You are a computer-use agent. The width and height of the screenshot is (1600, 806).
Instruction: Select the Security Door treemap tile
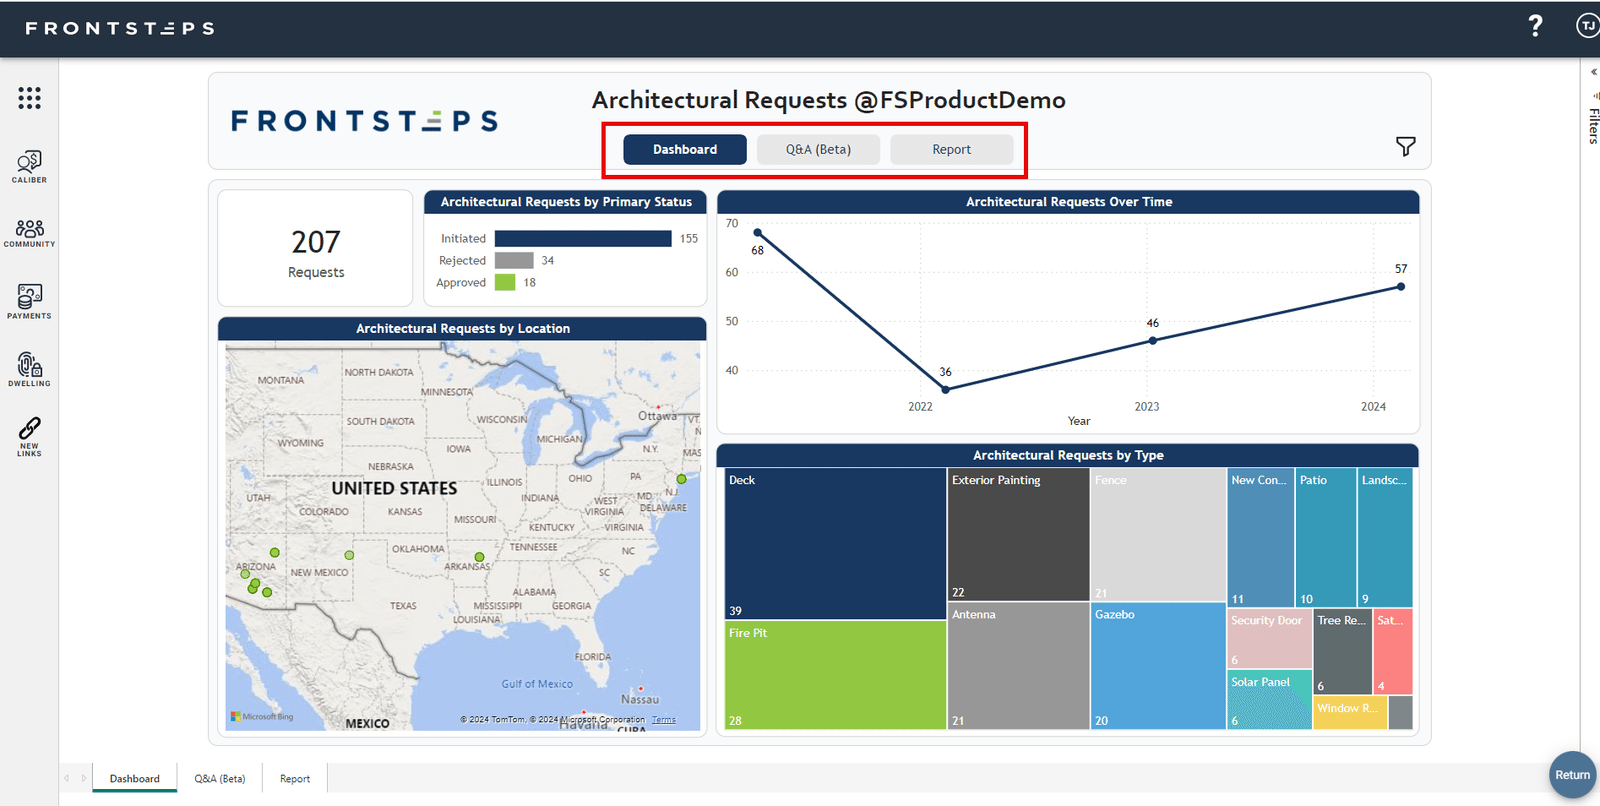pos(1269,639)
